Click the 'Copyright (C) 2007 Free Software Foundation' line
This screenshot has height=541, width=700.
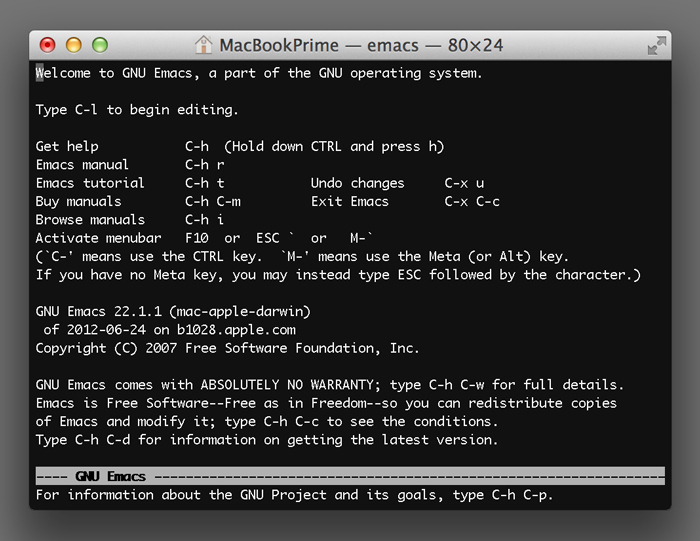[x=228, y=348]
